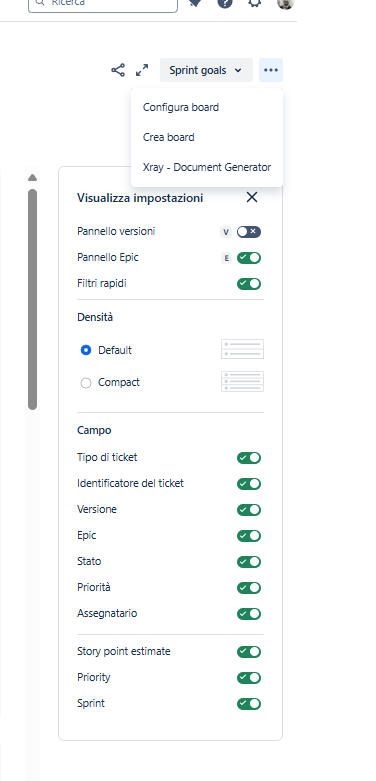Click the share board icon

[x=118, y=70]
